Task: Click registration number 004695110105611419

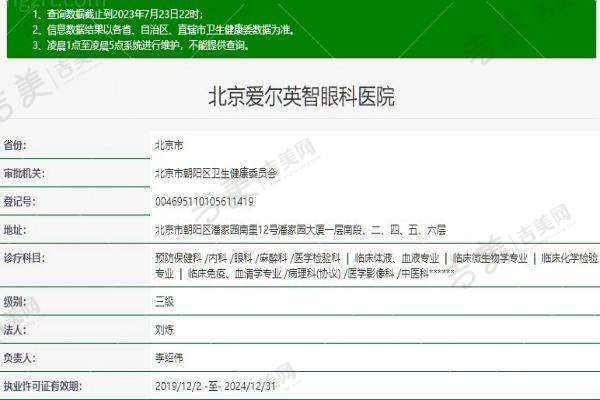Action: tap(204, 201)
